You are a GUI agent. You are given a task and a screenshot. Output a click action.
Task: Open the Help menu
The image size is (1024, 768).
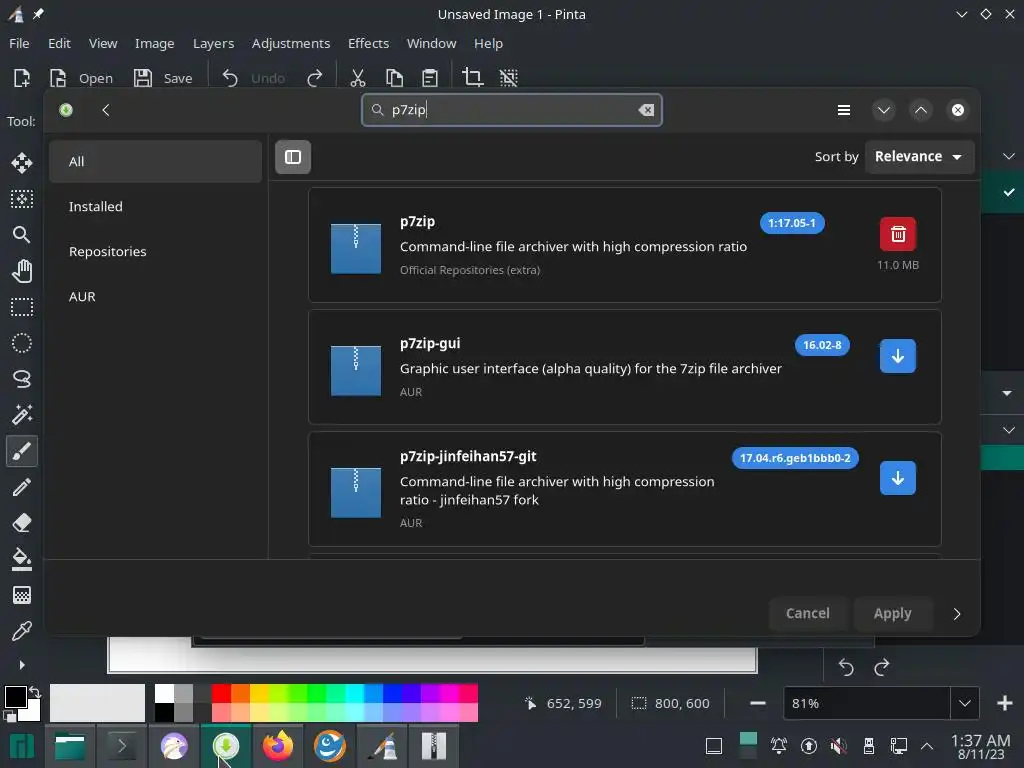488,43
